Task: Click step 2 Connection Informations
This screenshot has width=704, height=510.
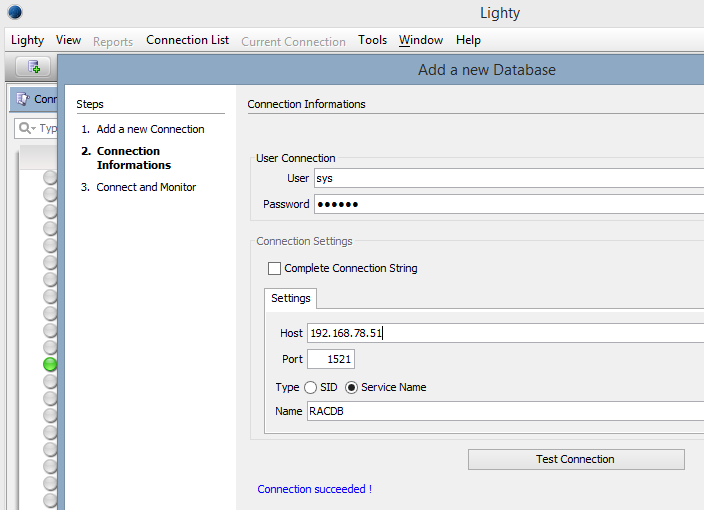Action: 126,158
